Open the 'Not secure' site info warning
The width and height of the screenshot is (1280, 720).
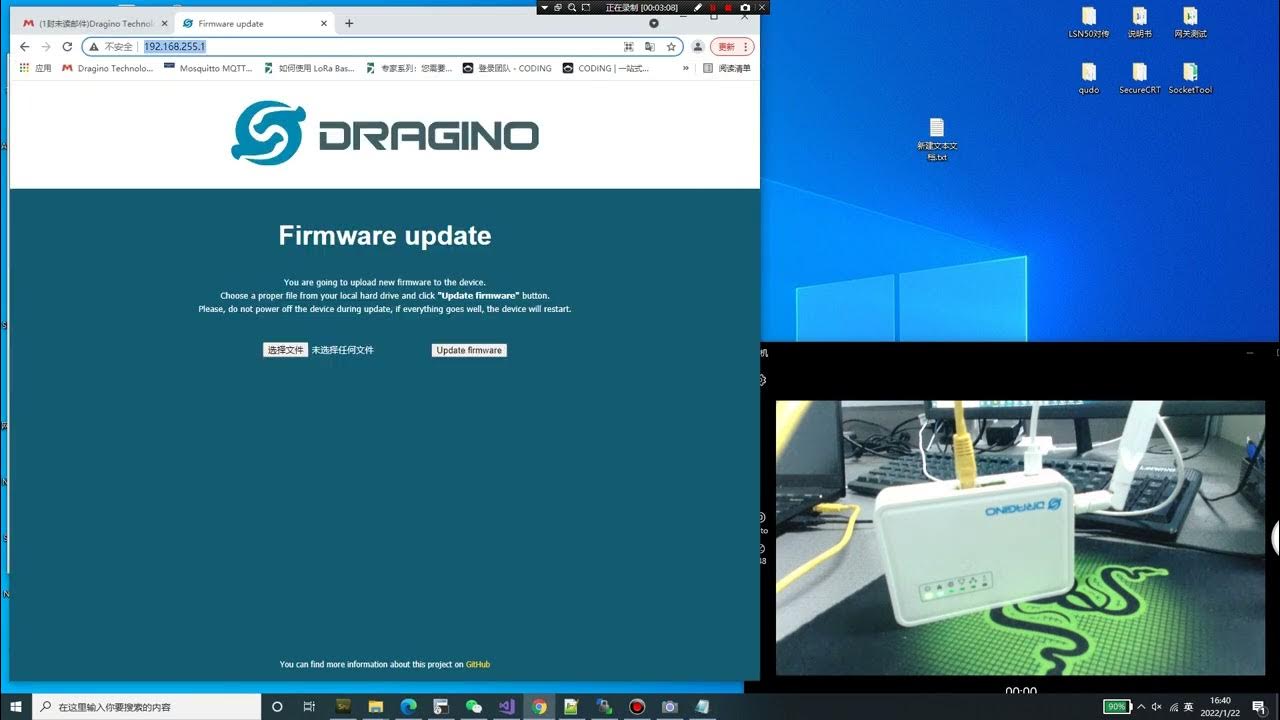111,47
